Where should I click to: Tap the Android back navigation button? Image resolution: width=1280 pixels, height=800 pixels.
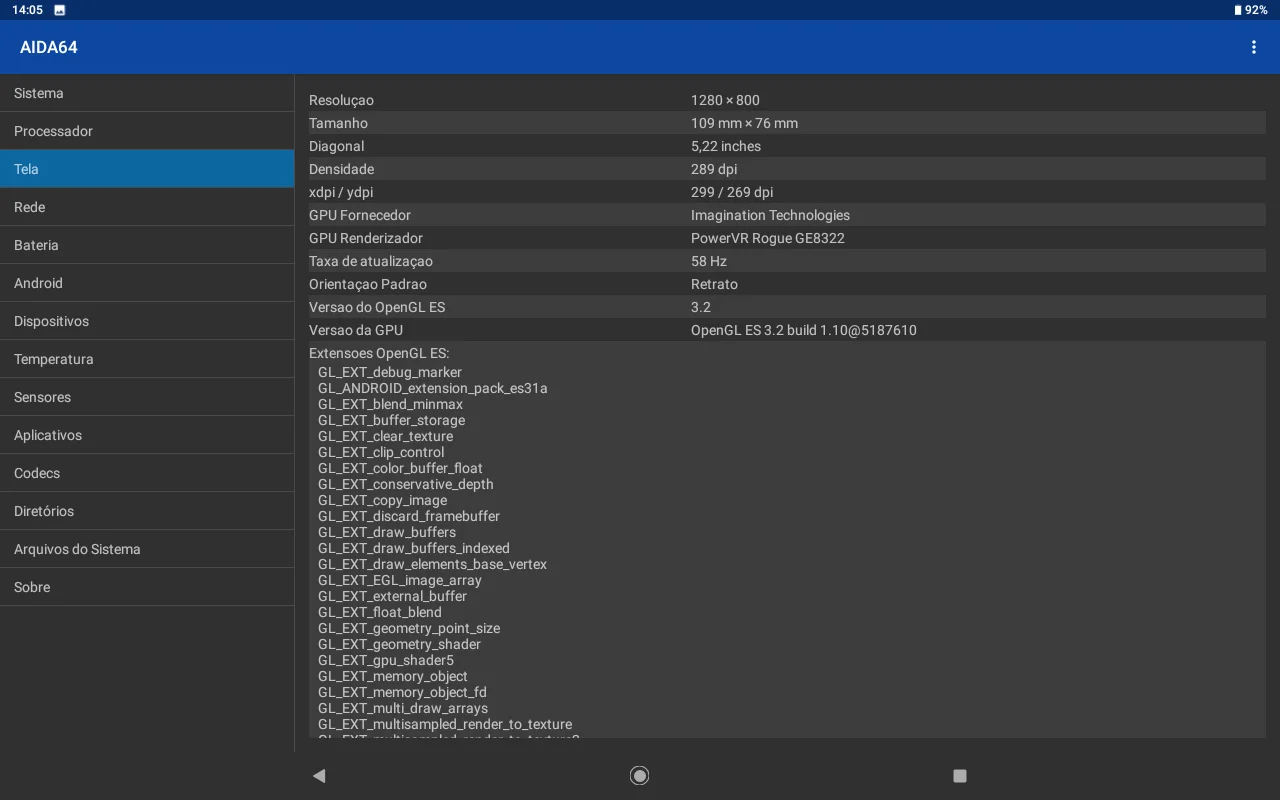[319, 775]
